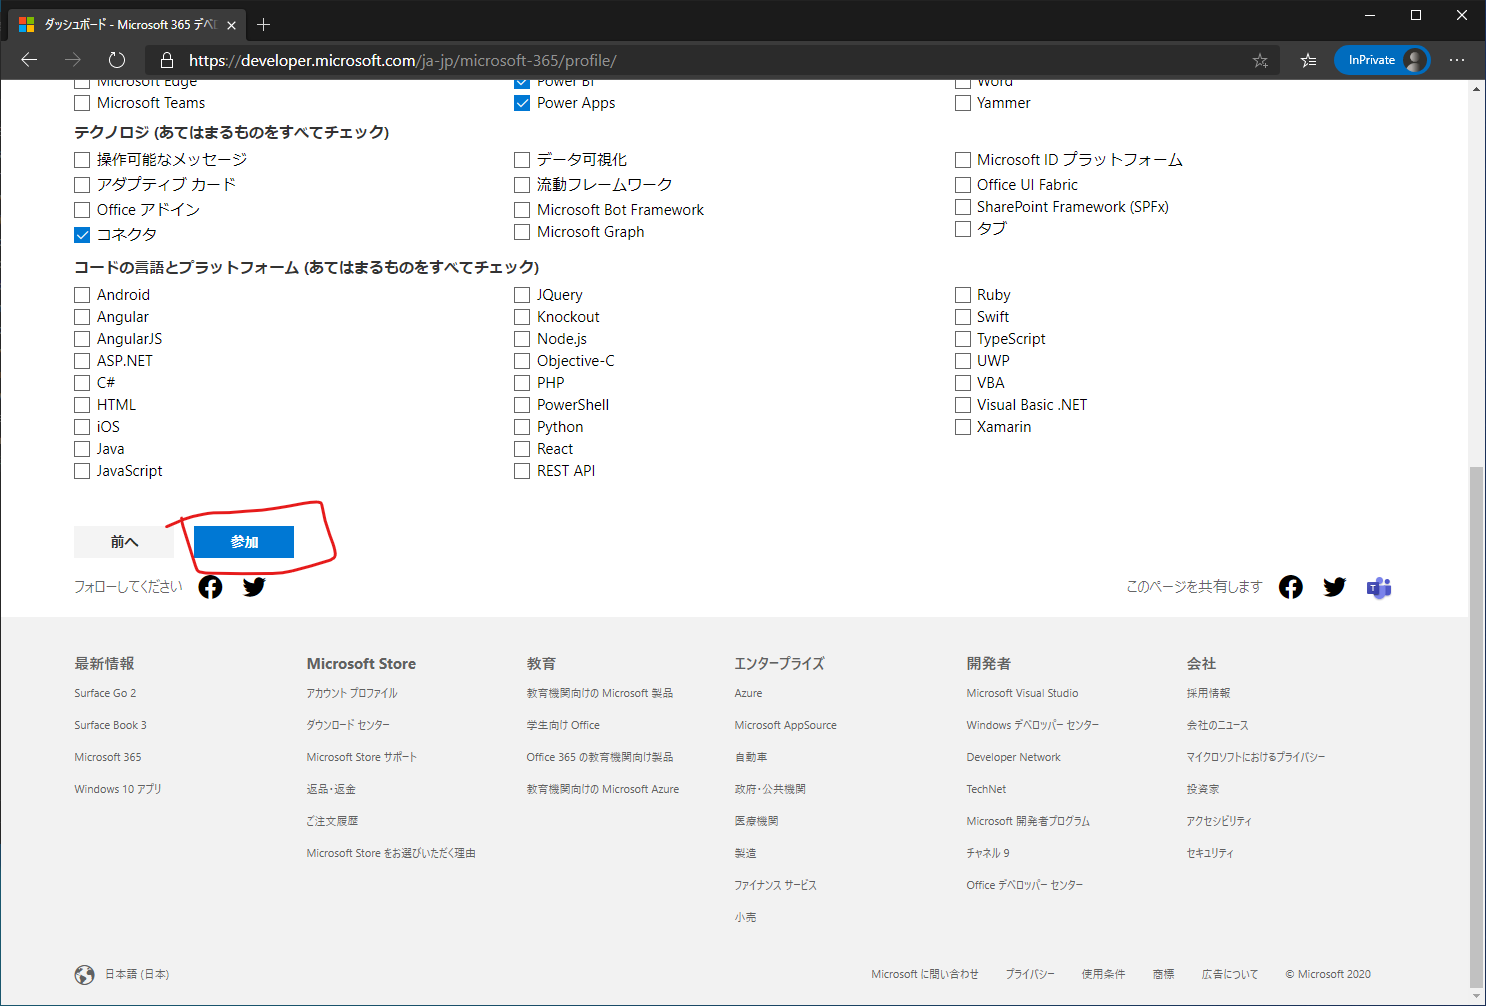Share this page to Microsoft Teams
Screen dimensions: 1486x1006
(1379, 587)
